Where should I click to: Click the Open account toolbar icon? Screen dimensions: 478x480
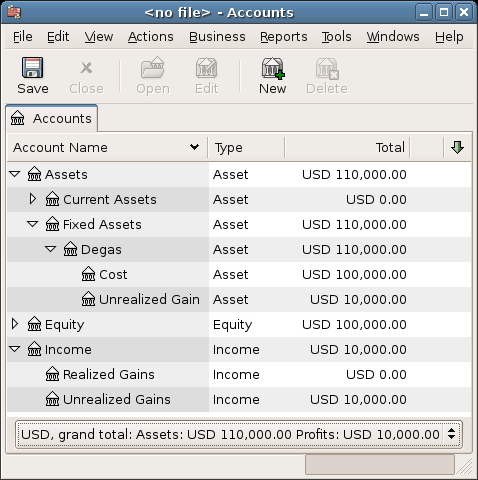153,68
